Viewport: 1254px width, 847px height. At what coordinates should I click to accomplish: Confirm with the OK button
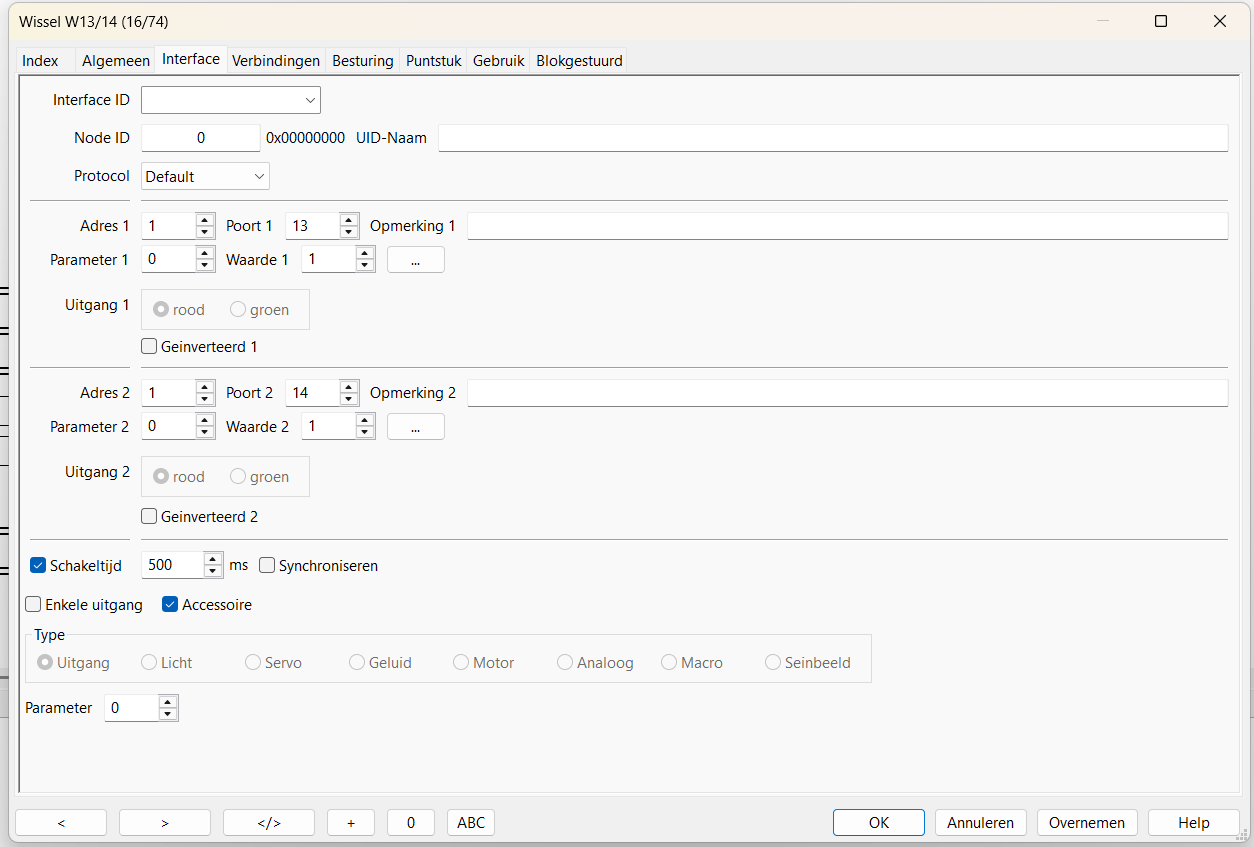pos(879,823)
